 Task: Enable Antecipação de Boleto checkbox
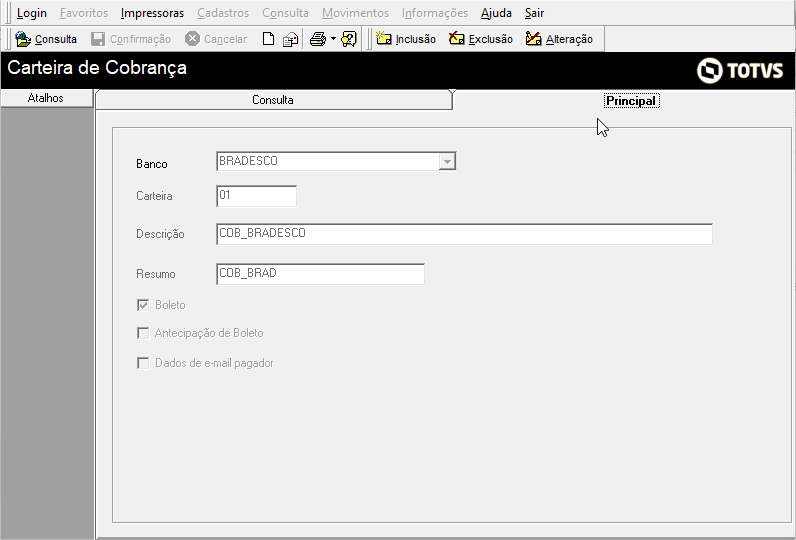pyautogui.click(x=143, y=333)
